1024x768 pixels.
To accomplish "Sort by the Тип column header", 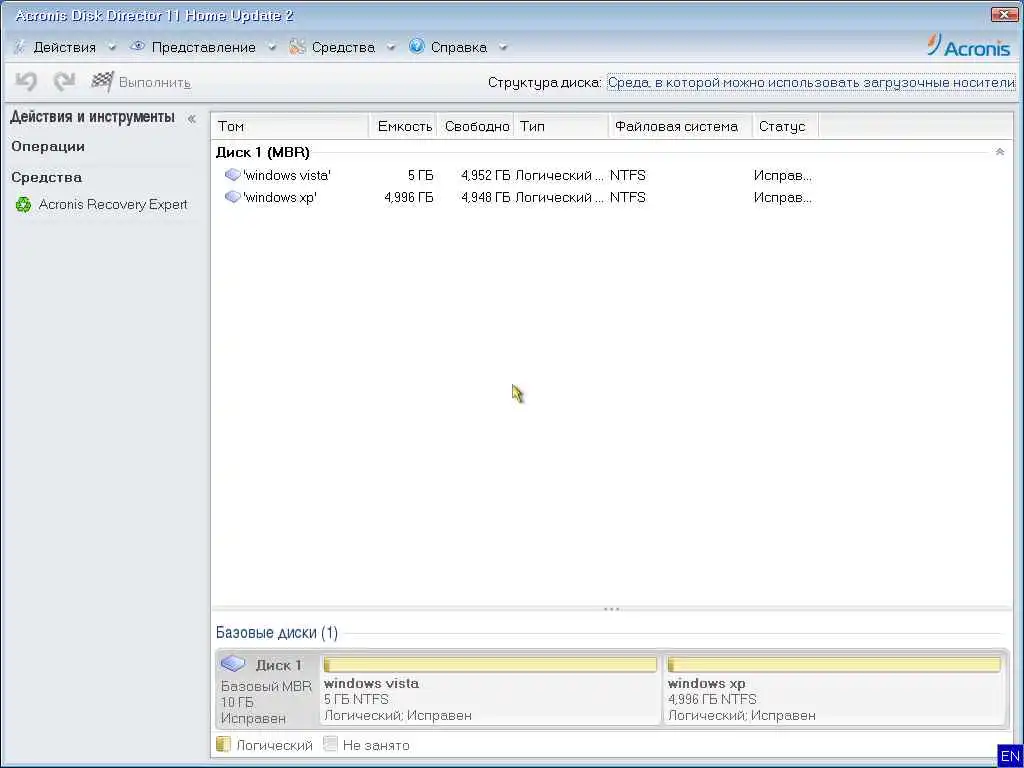I will [x=562, y=126].
